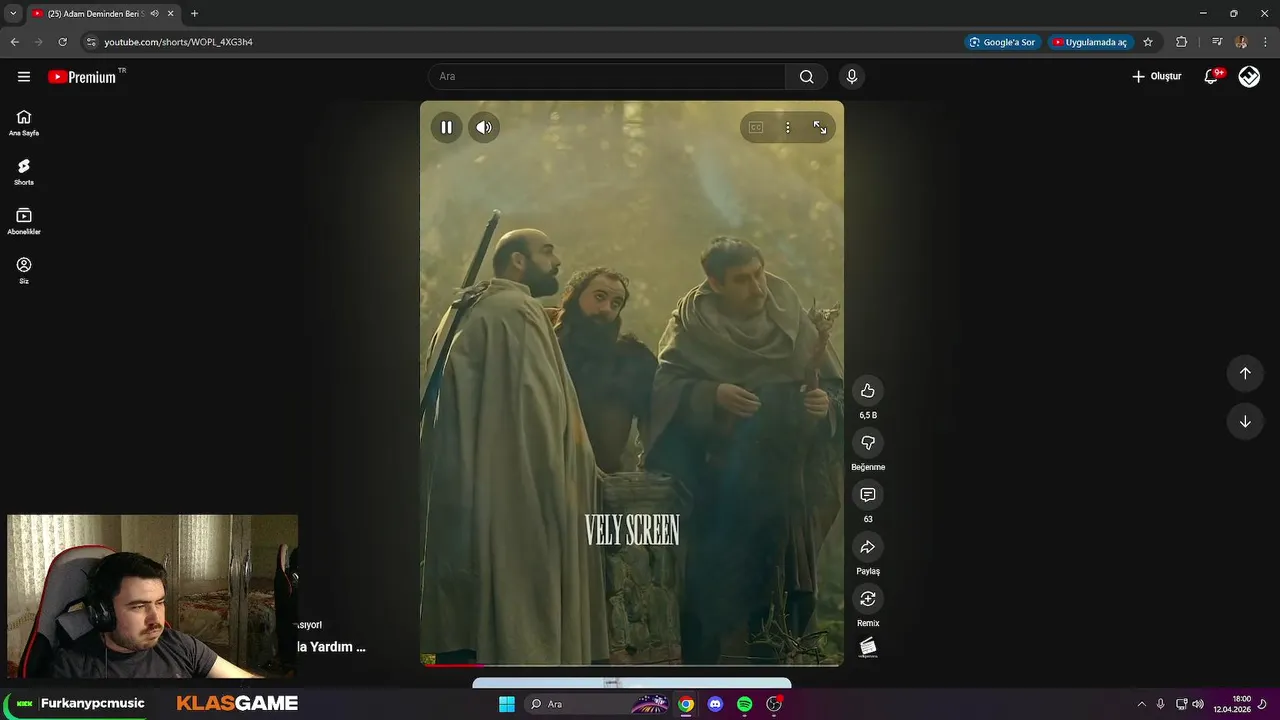Toggle closed captions on the Short
This screenshot has height=720, width=1280.
(756, 127)
